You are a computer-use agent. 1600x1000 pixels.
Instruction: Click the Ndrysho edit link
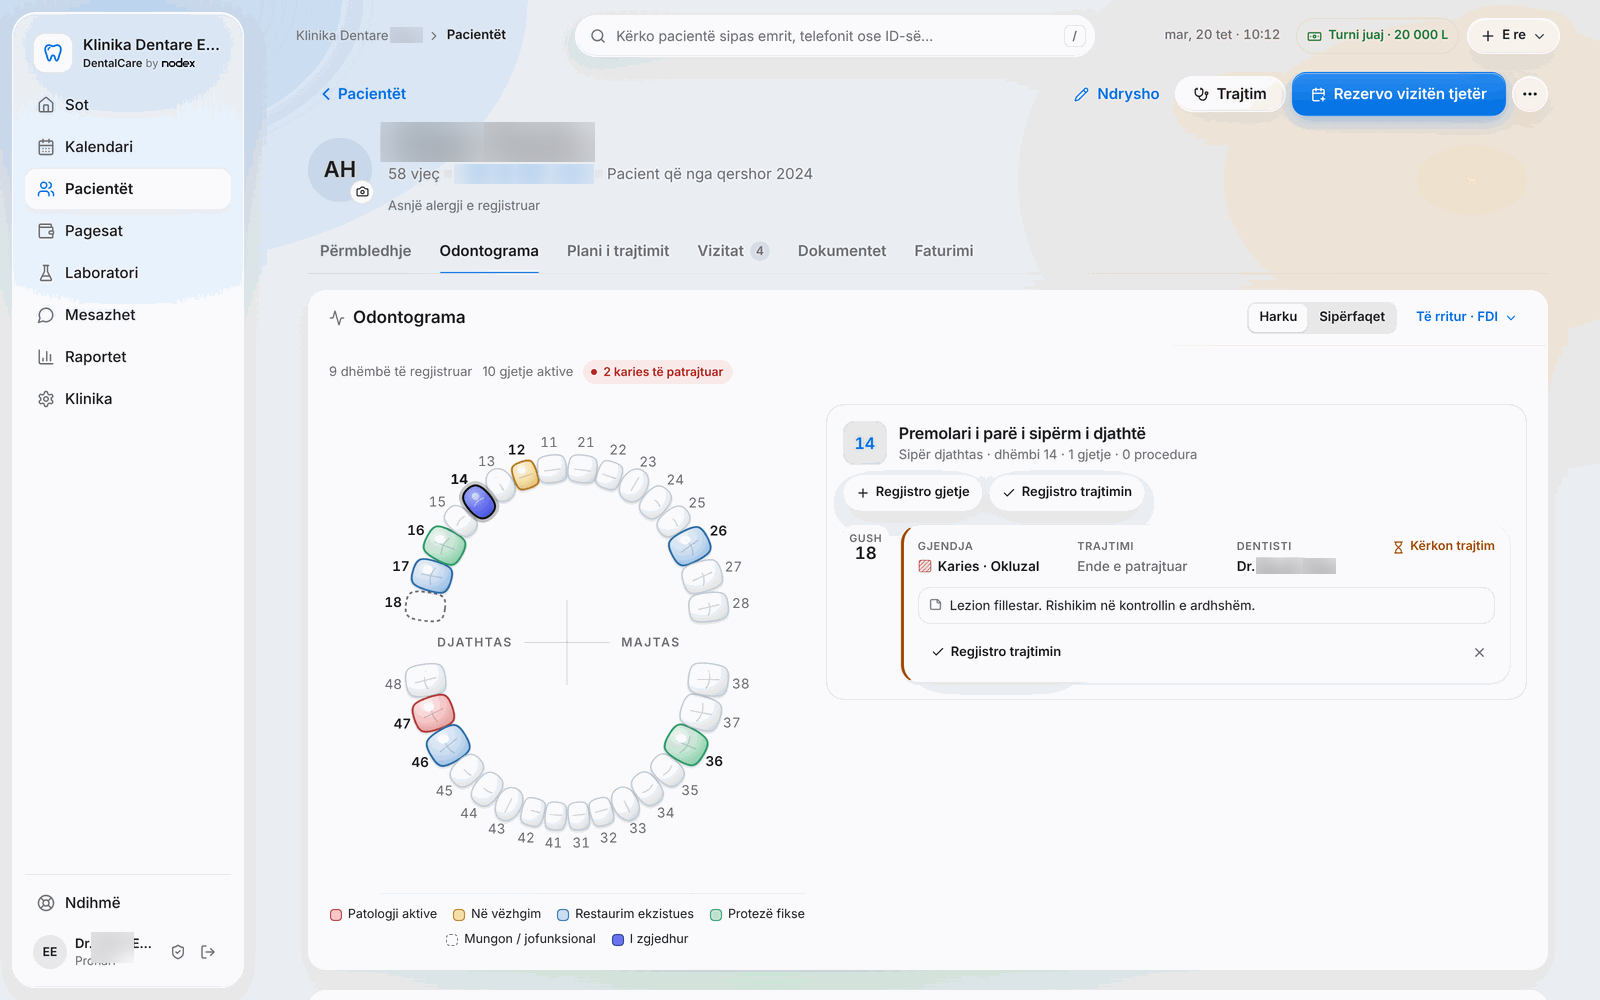pyautogui.click(x=1116, y=94)
